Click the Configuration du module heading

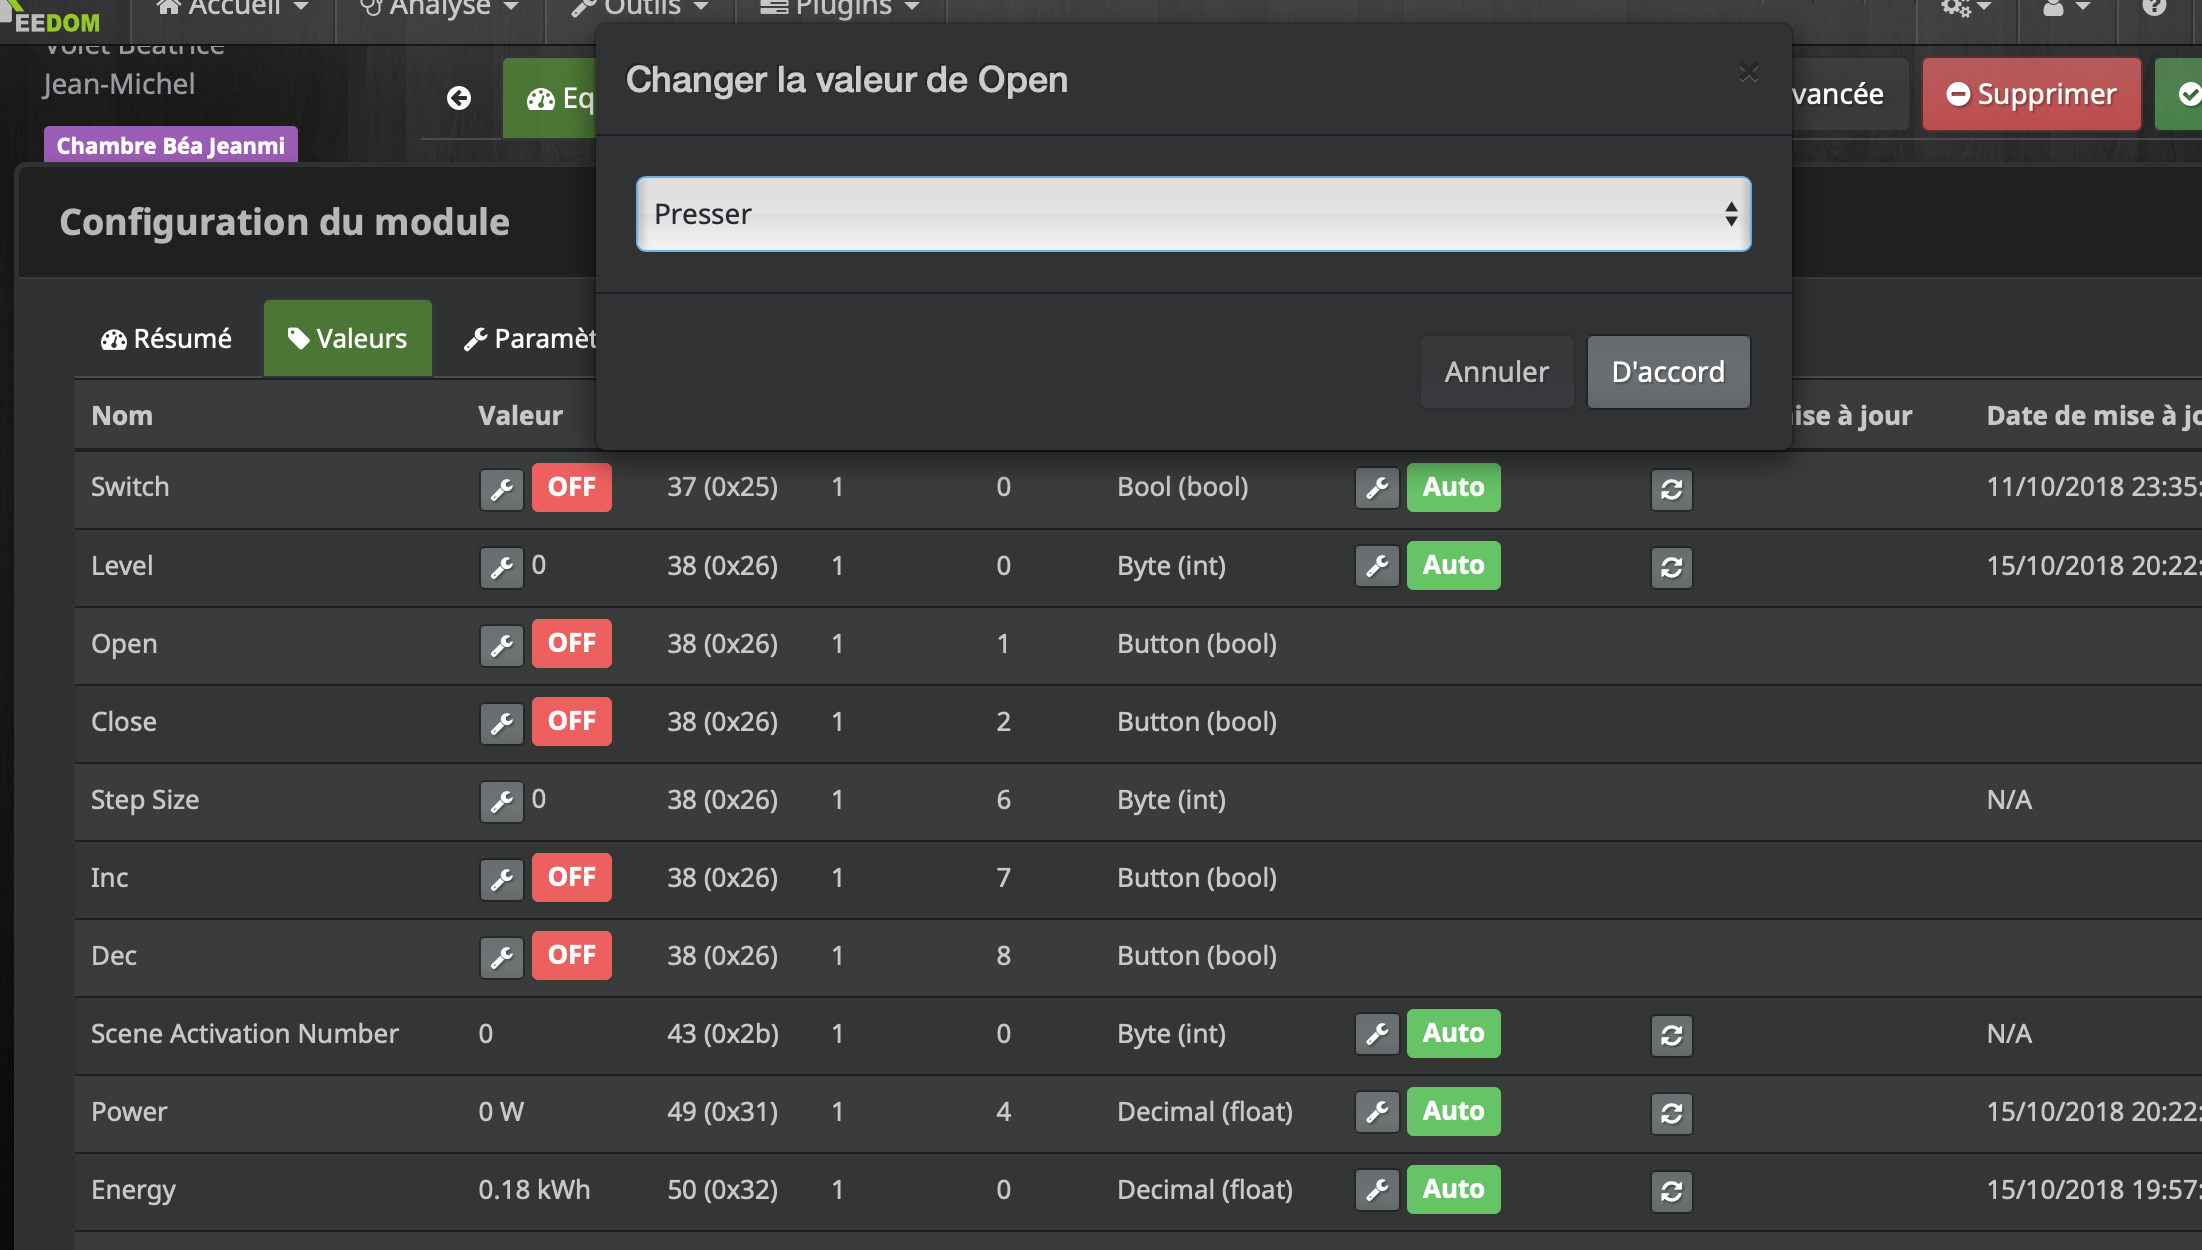284,222
